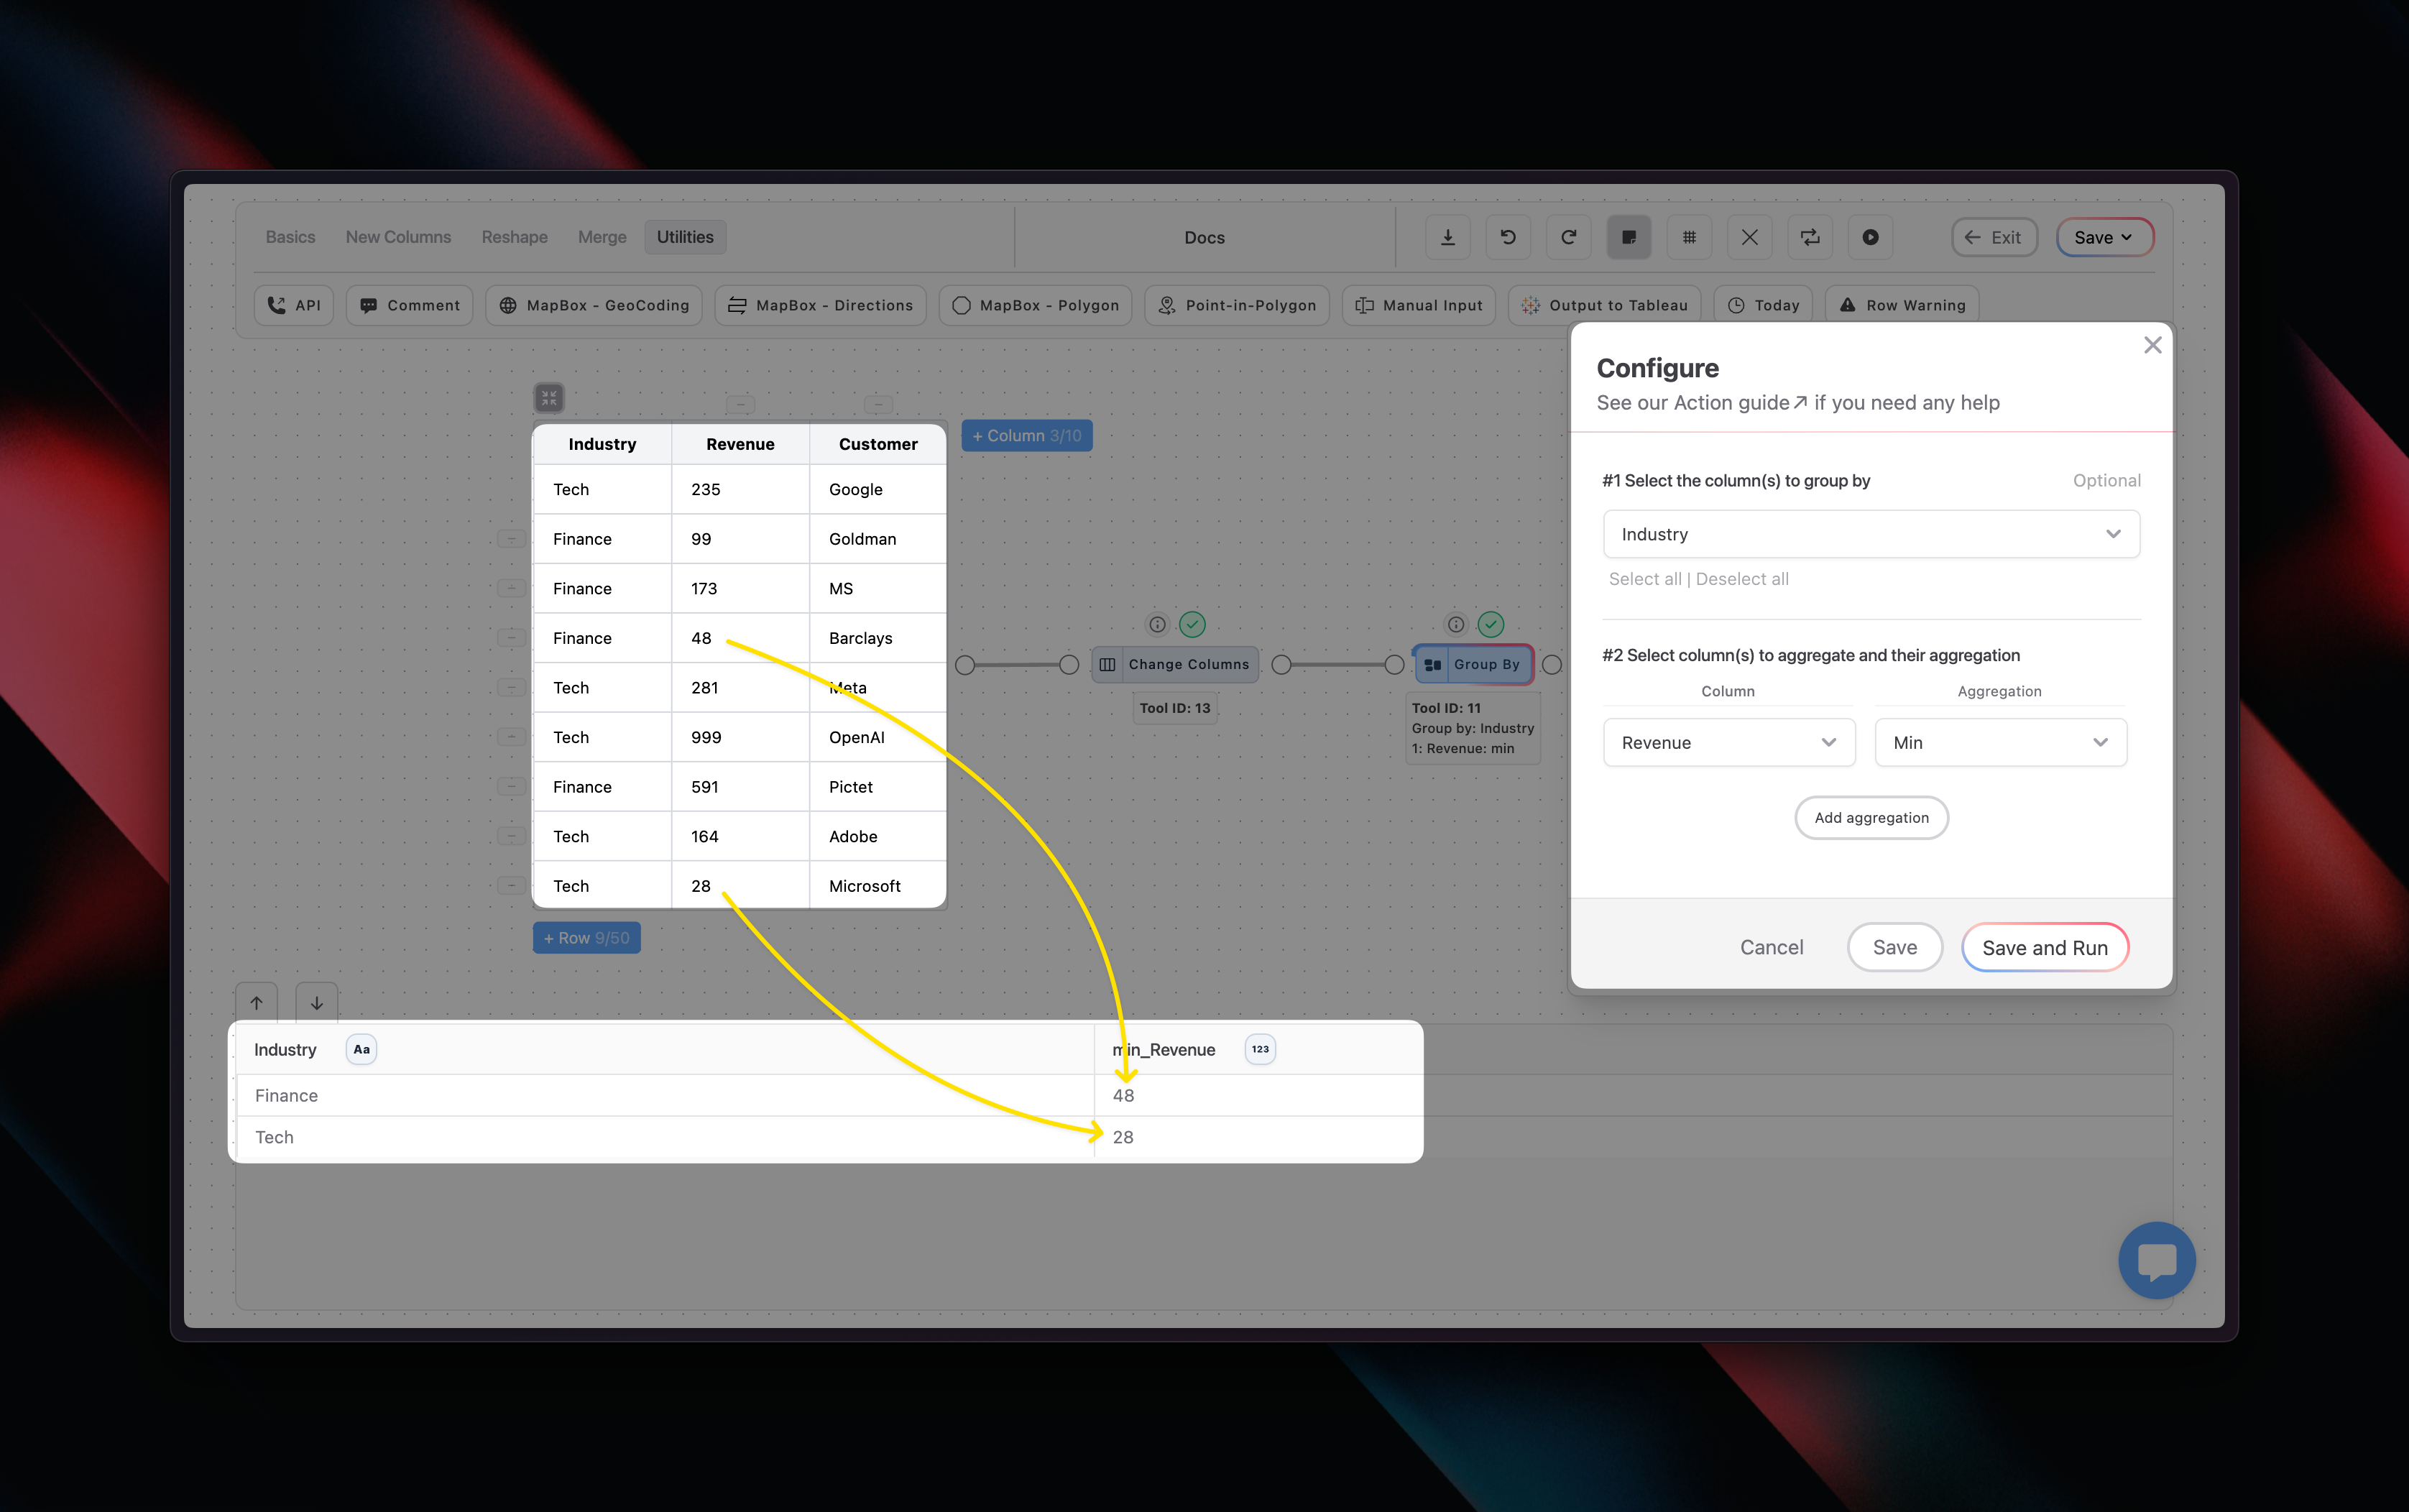
Task: Click the Industry column type Aa badge
Action: point(361,1049)
